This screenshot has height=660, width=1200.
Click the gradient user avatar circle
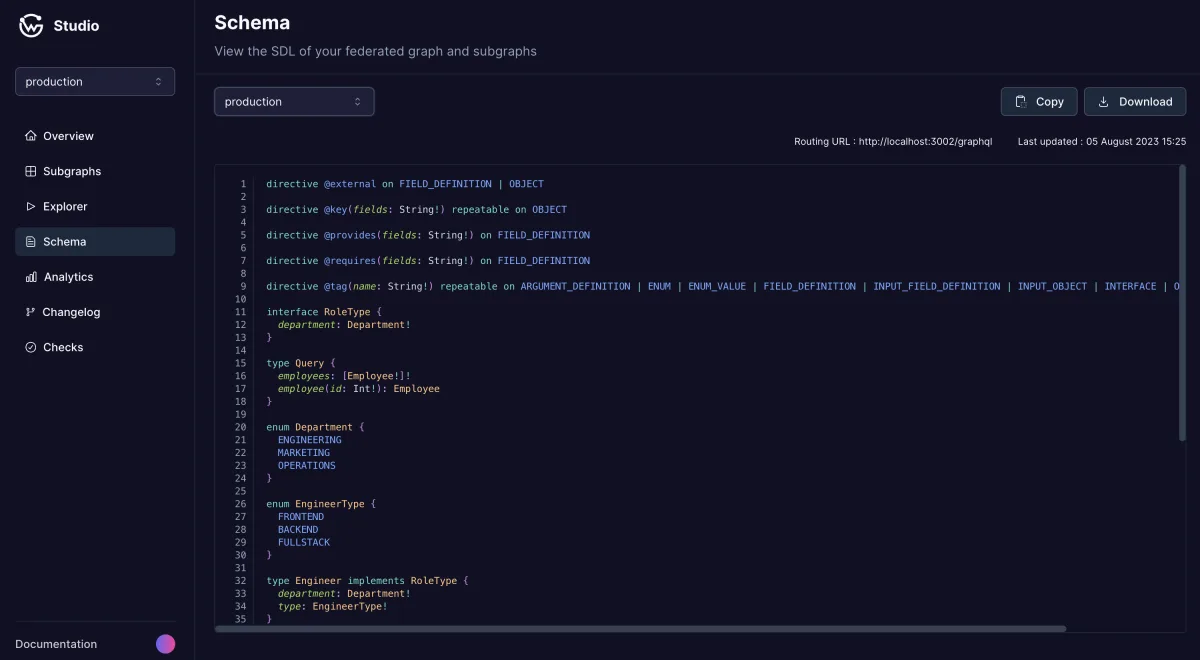pyautogui.click(x=166, y=644)
